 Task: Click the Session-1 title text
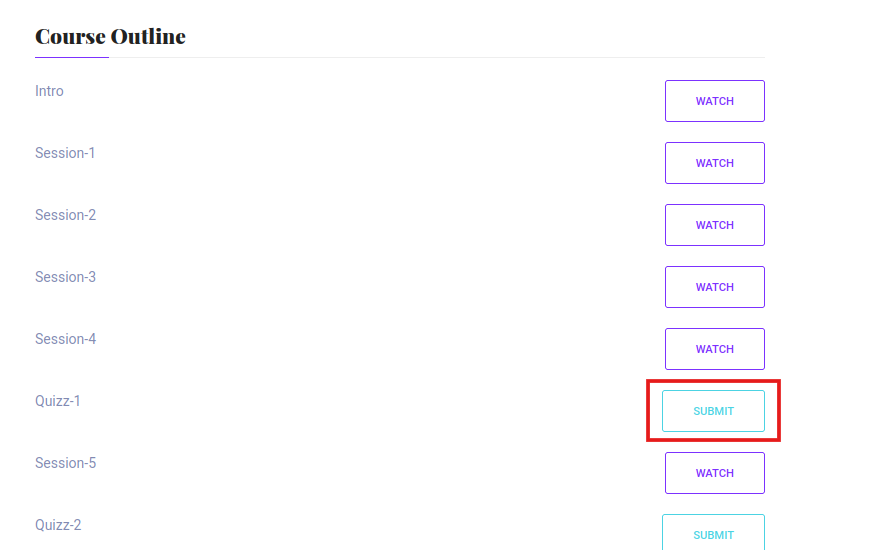(x=65, y=153)
